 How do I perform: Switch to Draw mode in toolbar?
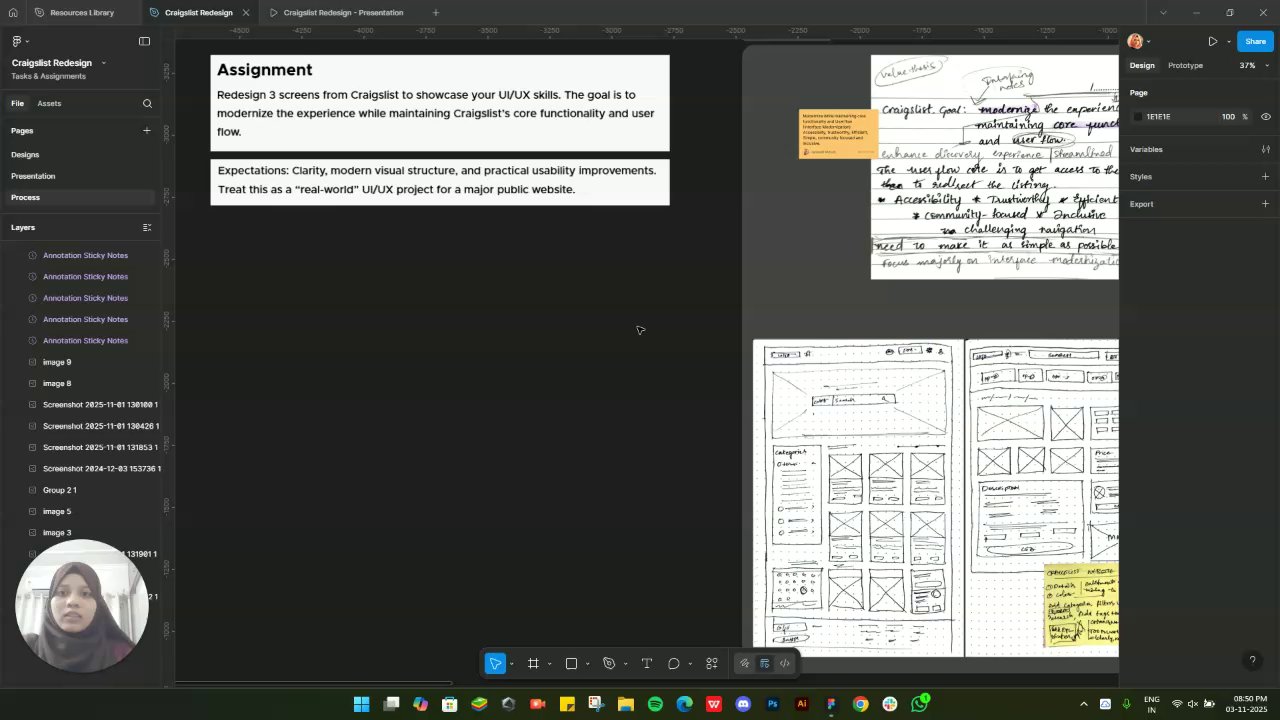tap(744, 663)
